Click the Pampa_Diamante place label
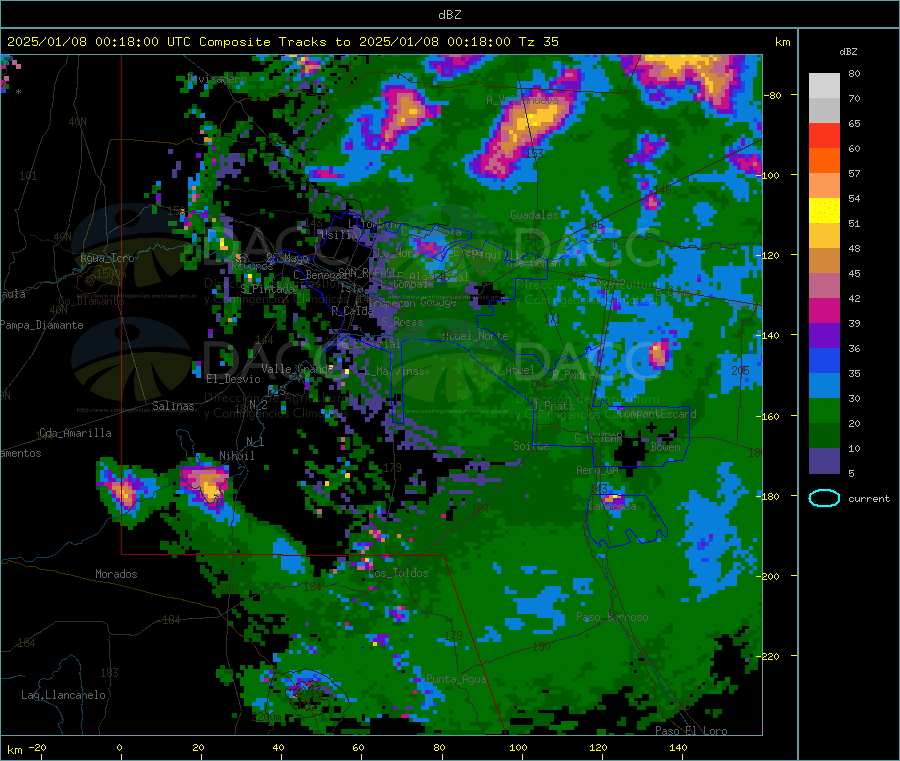This screenshot has width=900, height=761. pos(41,325)
